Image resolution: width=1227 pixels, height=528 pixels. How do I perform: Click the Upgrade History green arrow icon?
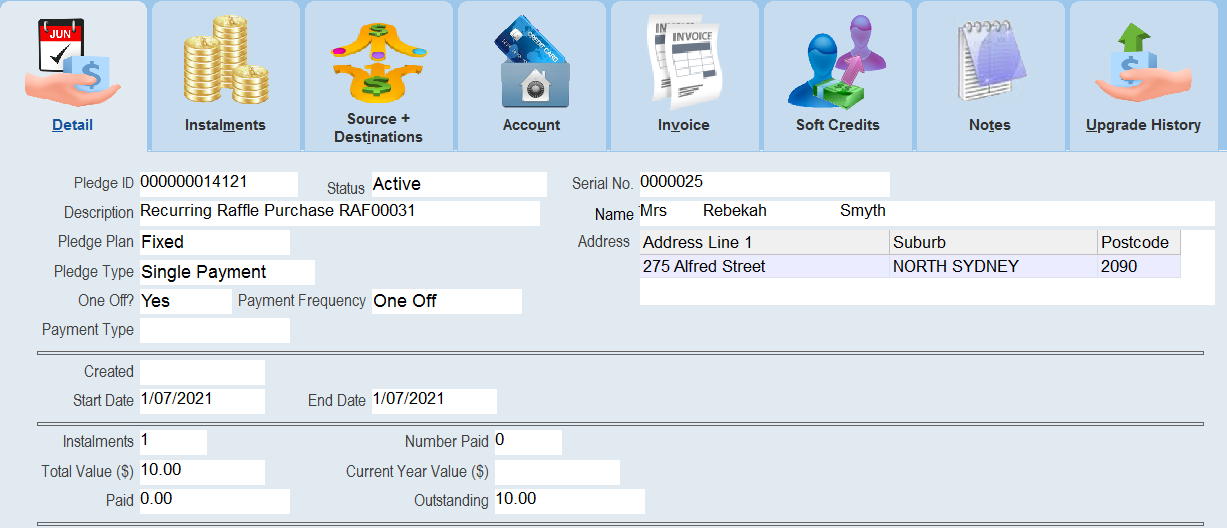tap(1143, 63)
